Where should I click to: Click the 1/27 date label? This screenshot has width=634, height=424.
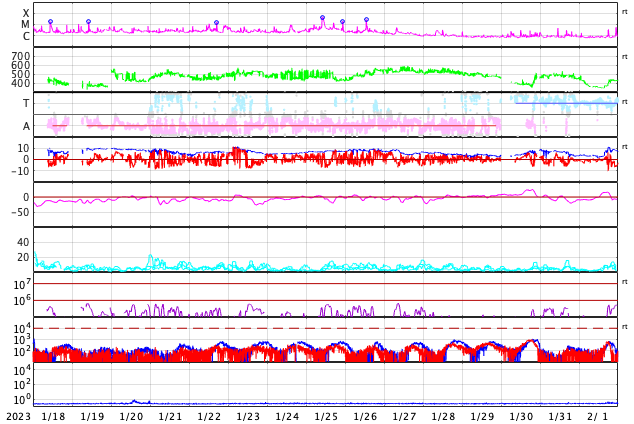pos(404,416)
